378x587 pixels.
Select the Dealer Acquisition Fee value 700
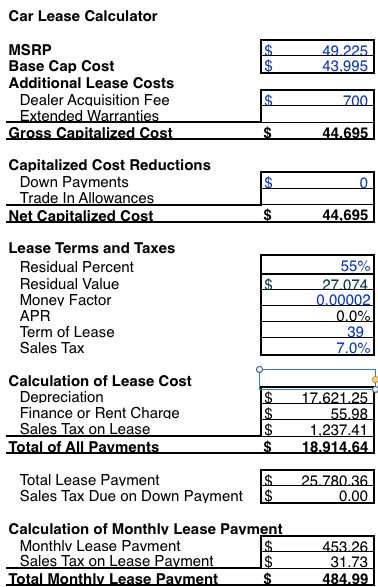pos(317,98)
